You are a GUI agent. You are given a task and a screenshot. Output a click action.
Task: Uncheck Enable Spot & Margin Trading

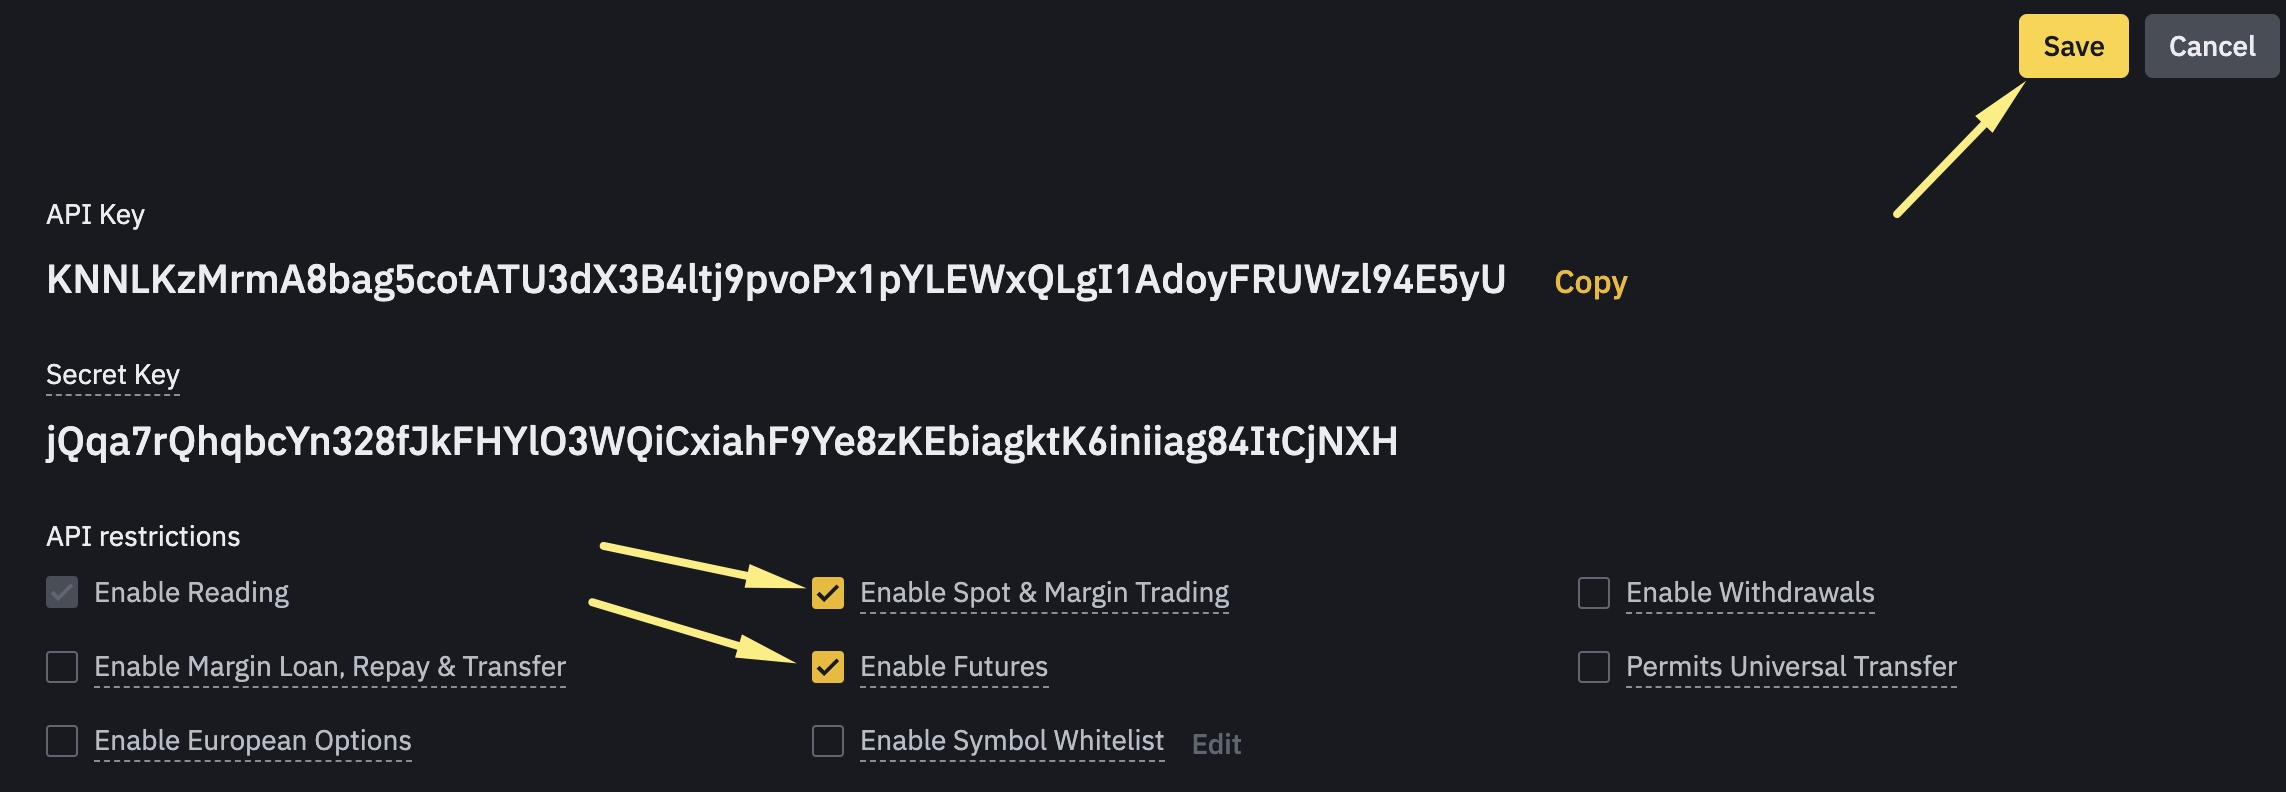point(828,593)
